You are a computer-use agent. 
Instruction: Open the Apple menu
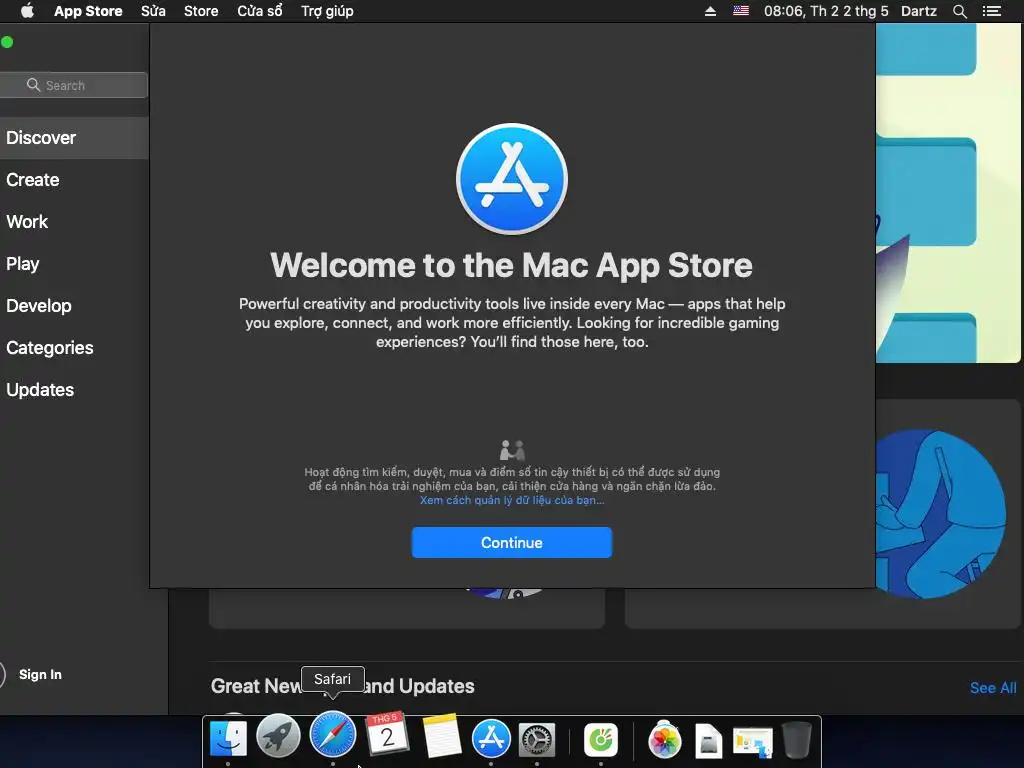point(27,11)
